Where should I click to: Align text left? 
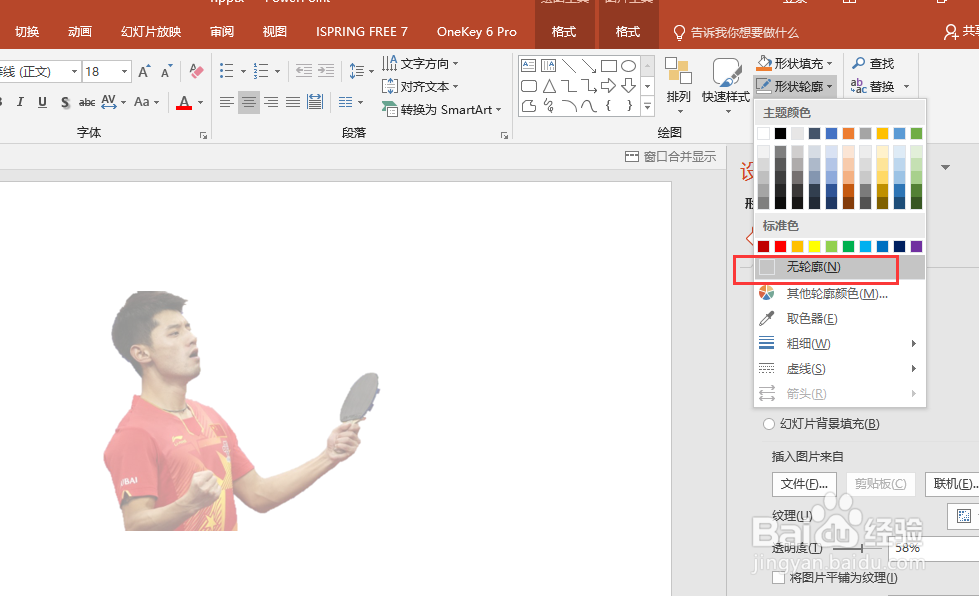pos(227,102)
